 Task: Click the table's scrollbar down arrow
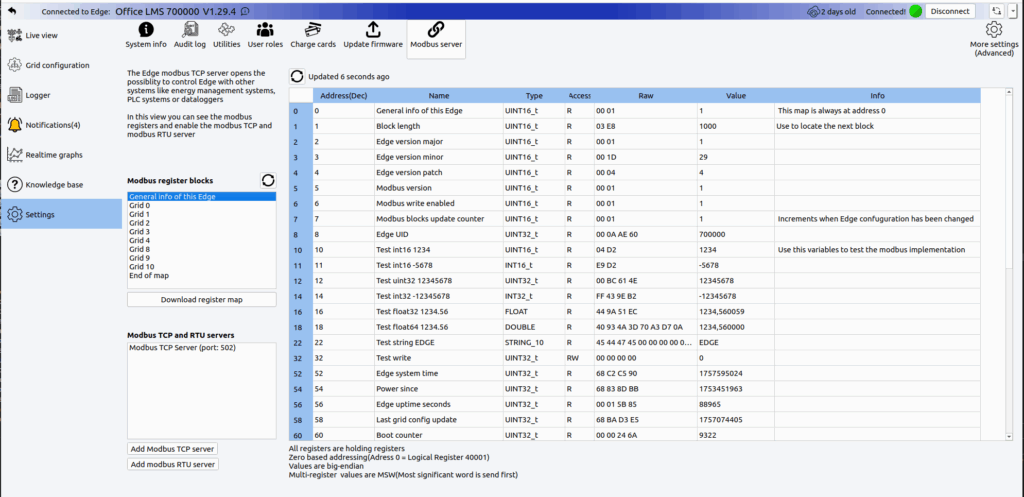click(x=1009, y=436)
